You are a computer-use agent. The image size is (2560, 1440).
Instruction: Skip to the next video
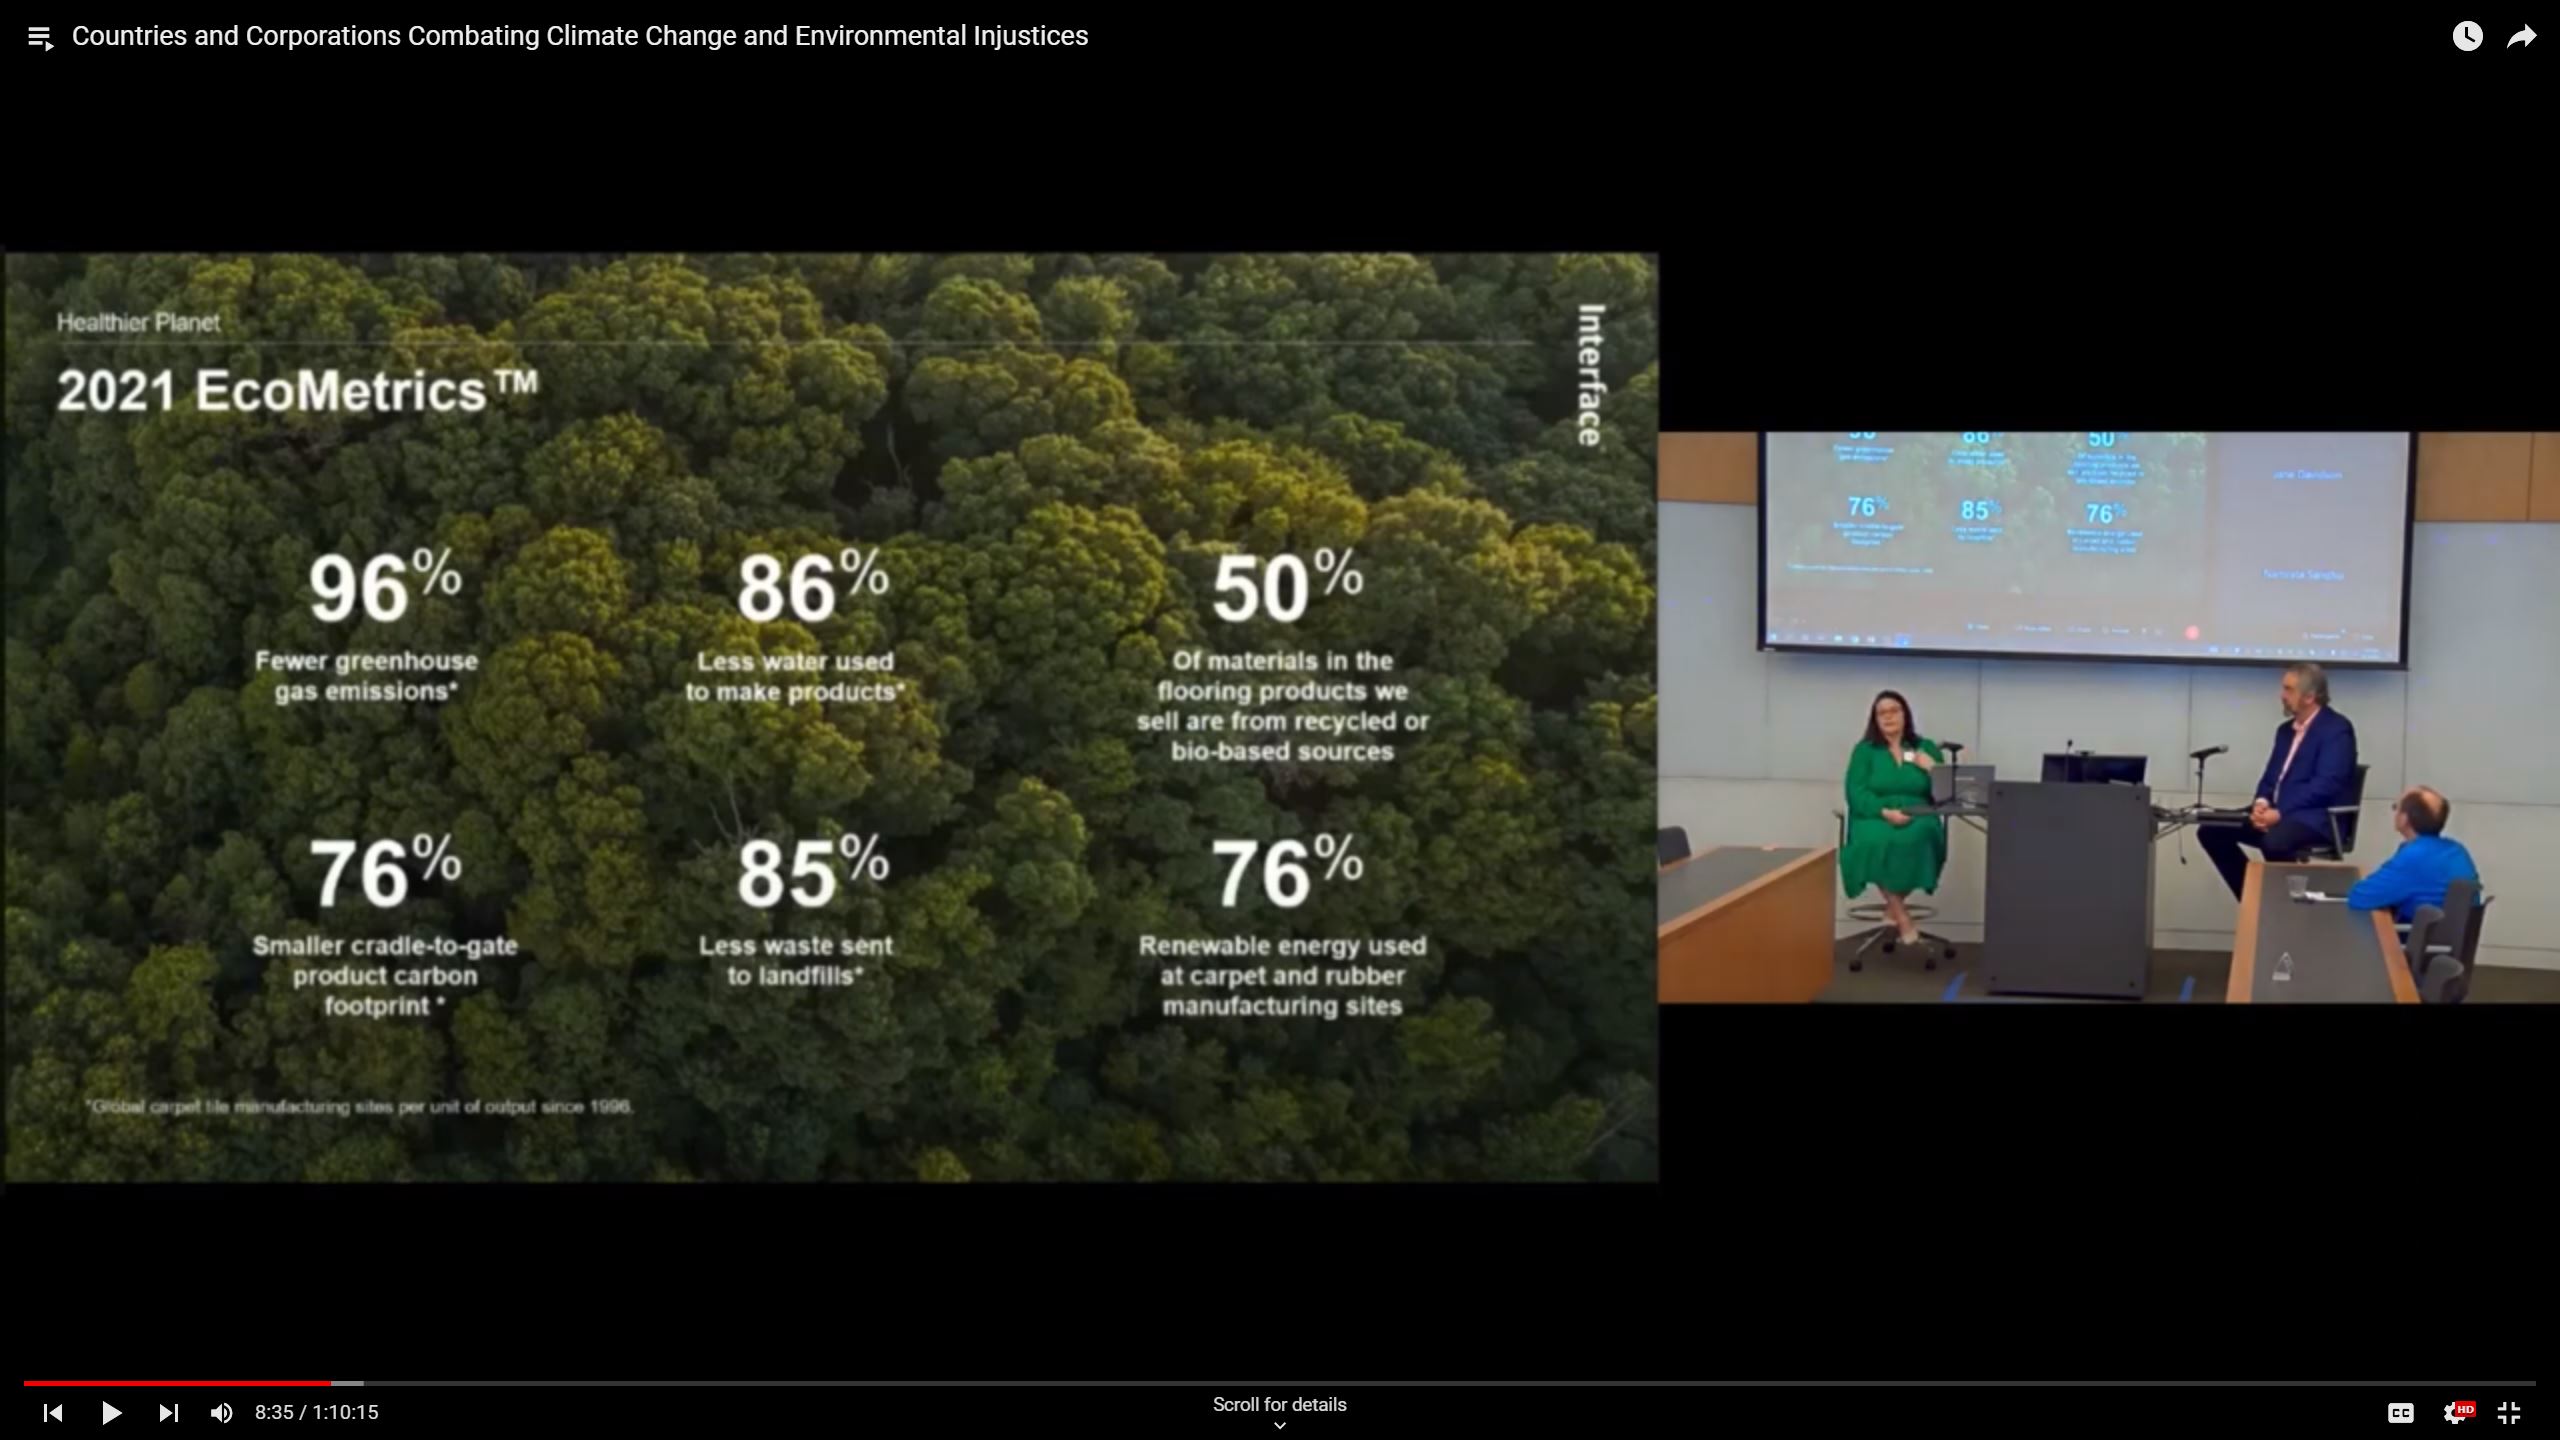(x=168, y=1412)
